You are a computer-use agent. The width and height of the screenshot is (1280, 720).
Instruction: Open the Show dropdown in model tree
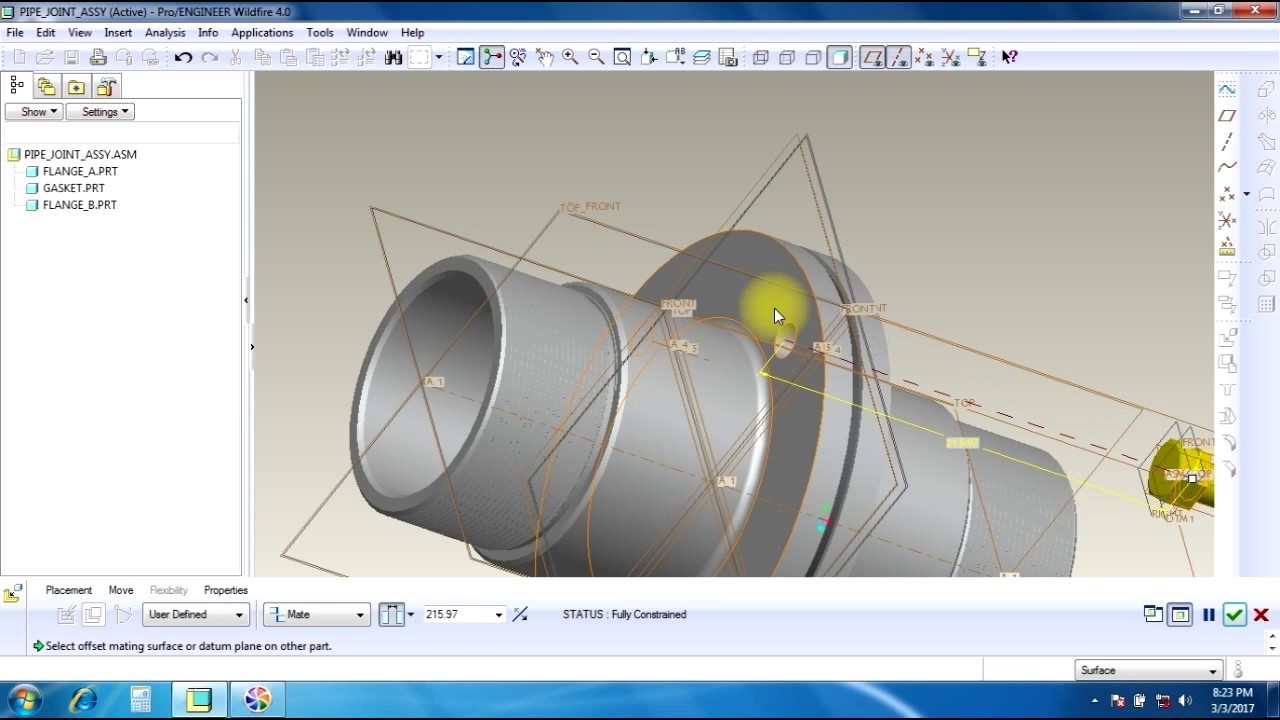[x=34, y=112]
